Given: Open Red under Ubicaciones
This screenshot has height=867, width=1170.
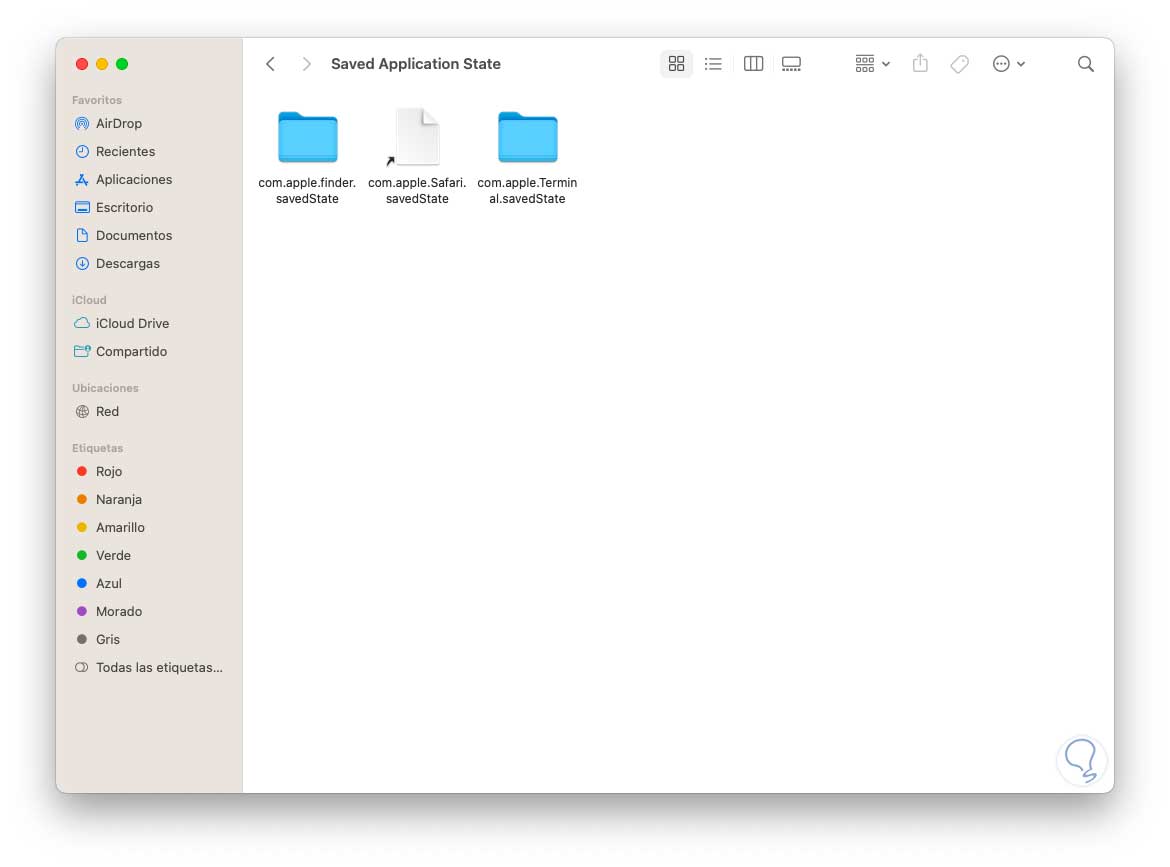Looking at the screenshot, I should (149, 411).
